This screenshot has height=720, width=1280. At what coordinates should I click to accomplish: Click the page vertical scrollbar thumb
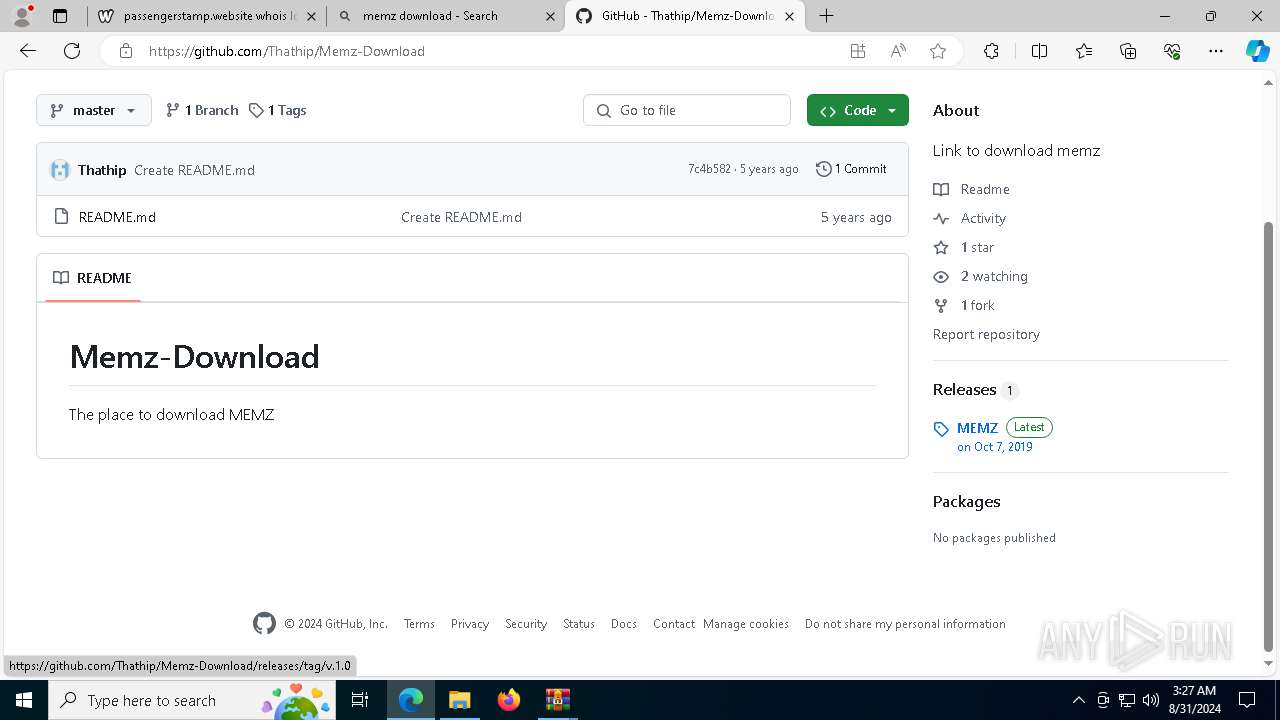[x=1269, y=435]
